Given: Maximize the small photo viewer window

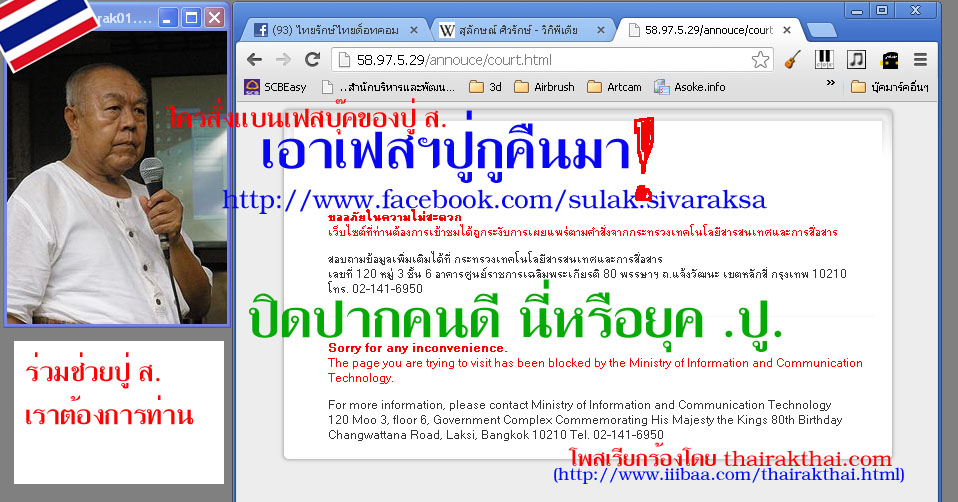Looking at the screenshot, I should (x=191, y=18).
